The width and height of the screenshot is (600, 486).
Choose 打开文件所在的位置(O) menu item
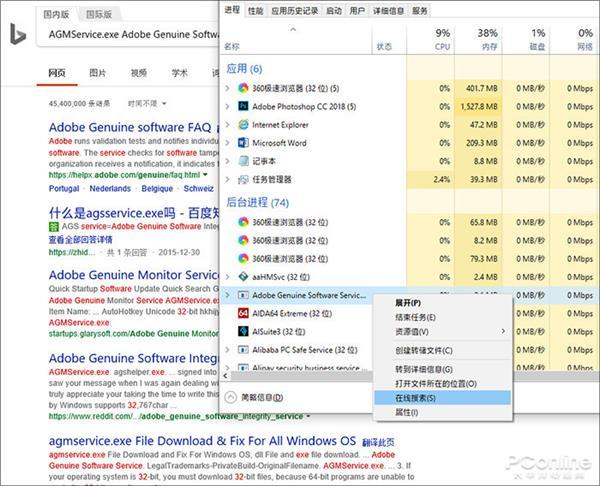(x=443, y=383)
